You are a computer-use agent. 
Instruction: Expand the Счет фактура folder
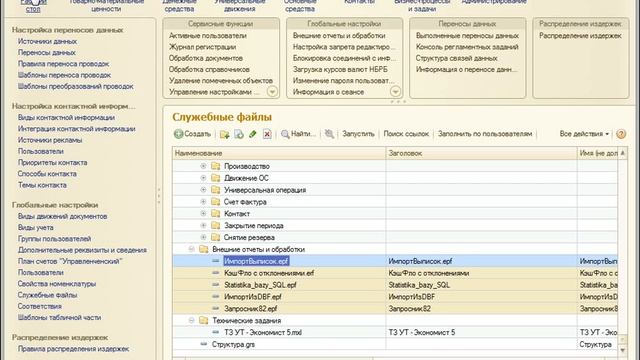coord(203,202)
